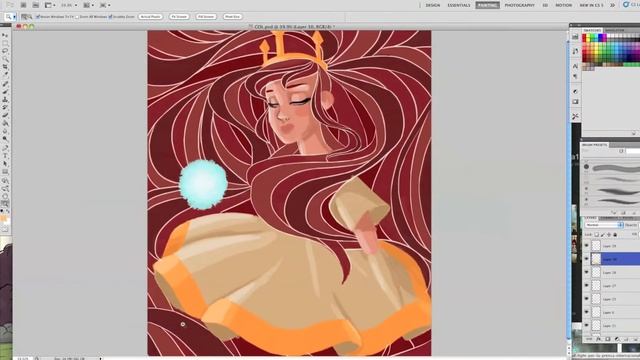
Task: Click the Actual Pixels button
Action: point(150,17)
